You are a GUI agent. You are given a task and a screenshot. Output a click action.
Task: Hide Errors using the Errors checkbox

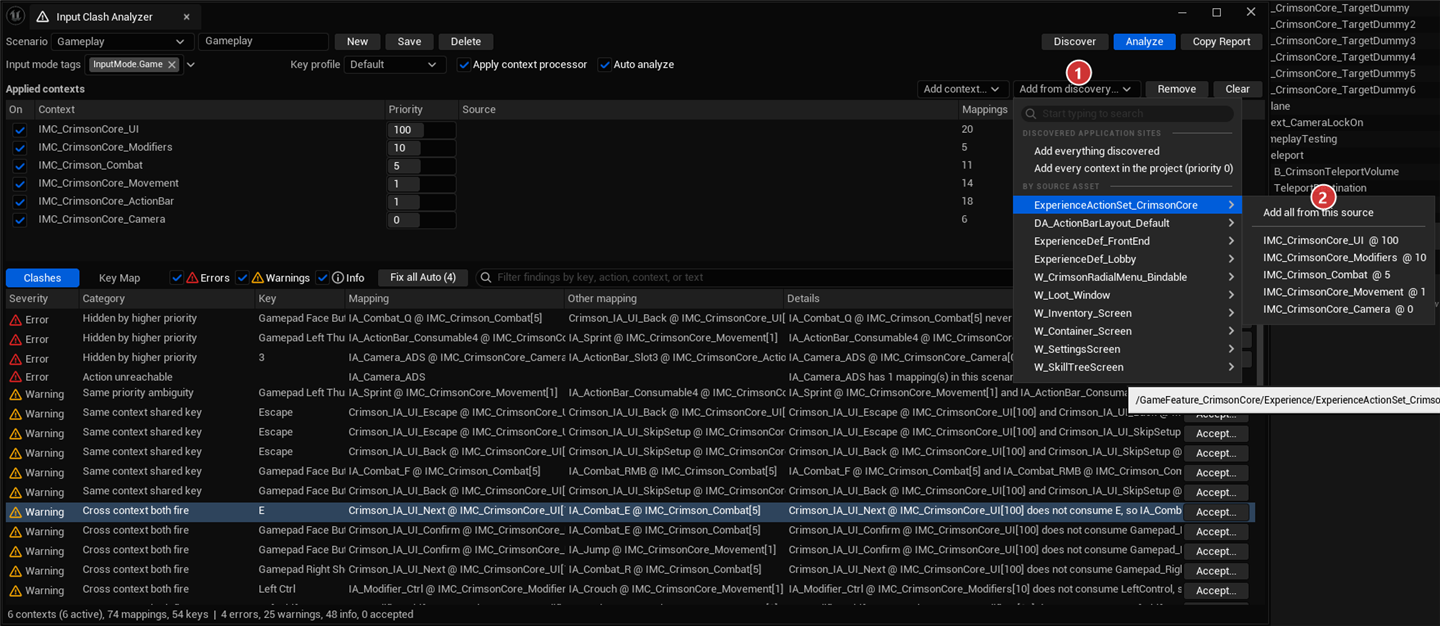point(177,278)
